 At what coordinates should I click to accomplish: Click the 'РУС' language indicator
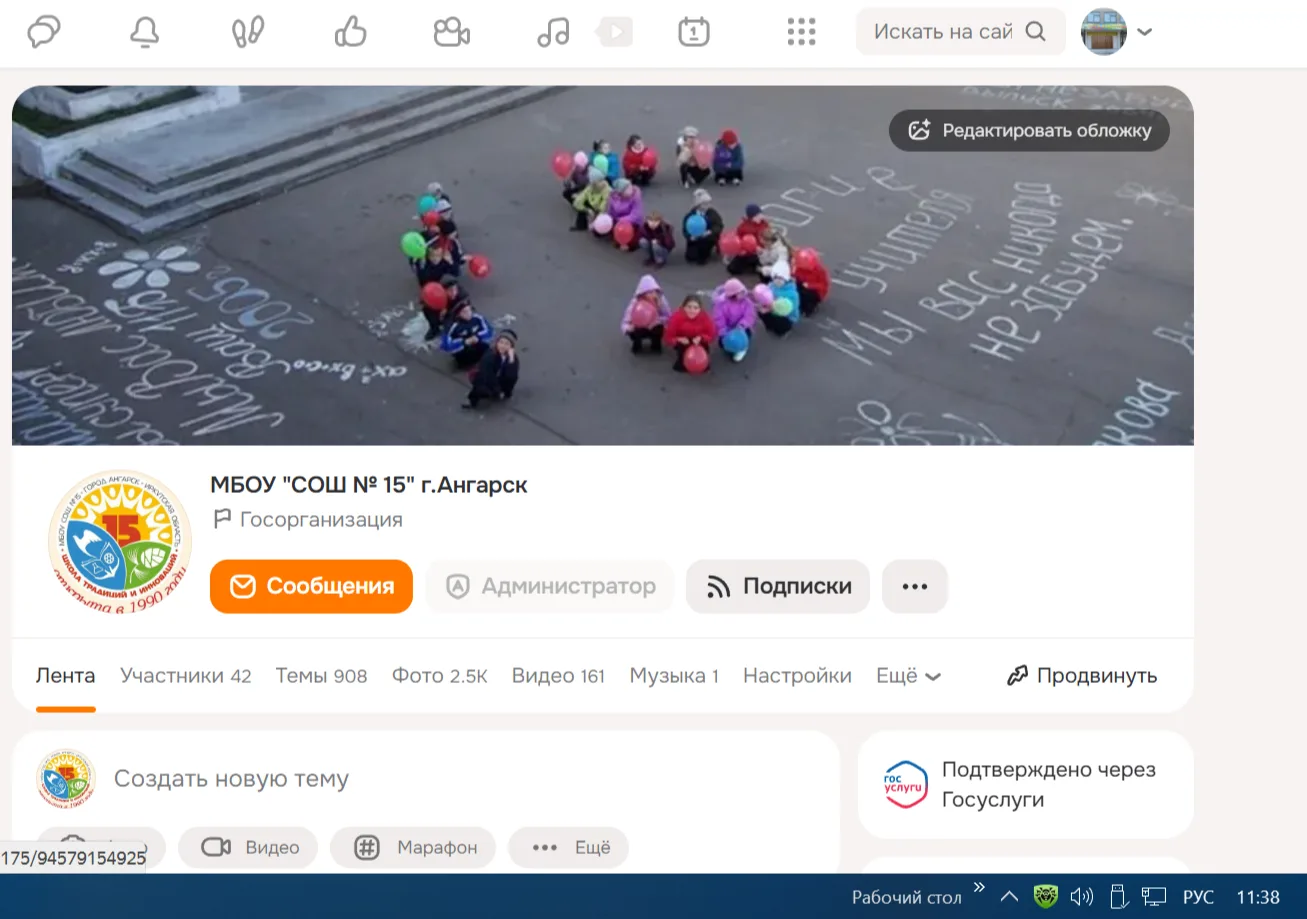1198,898
